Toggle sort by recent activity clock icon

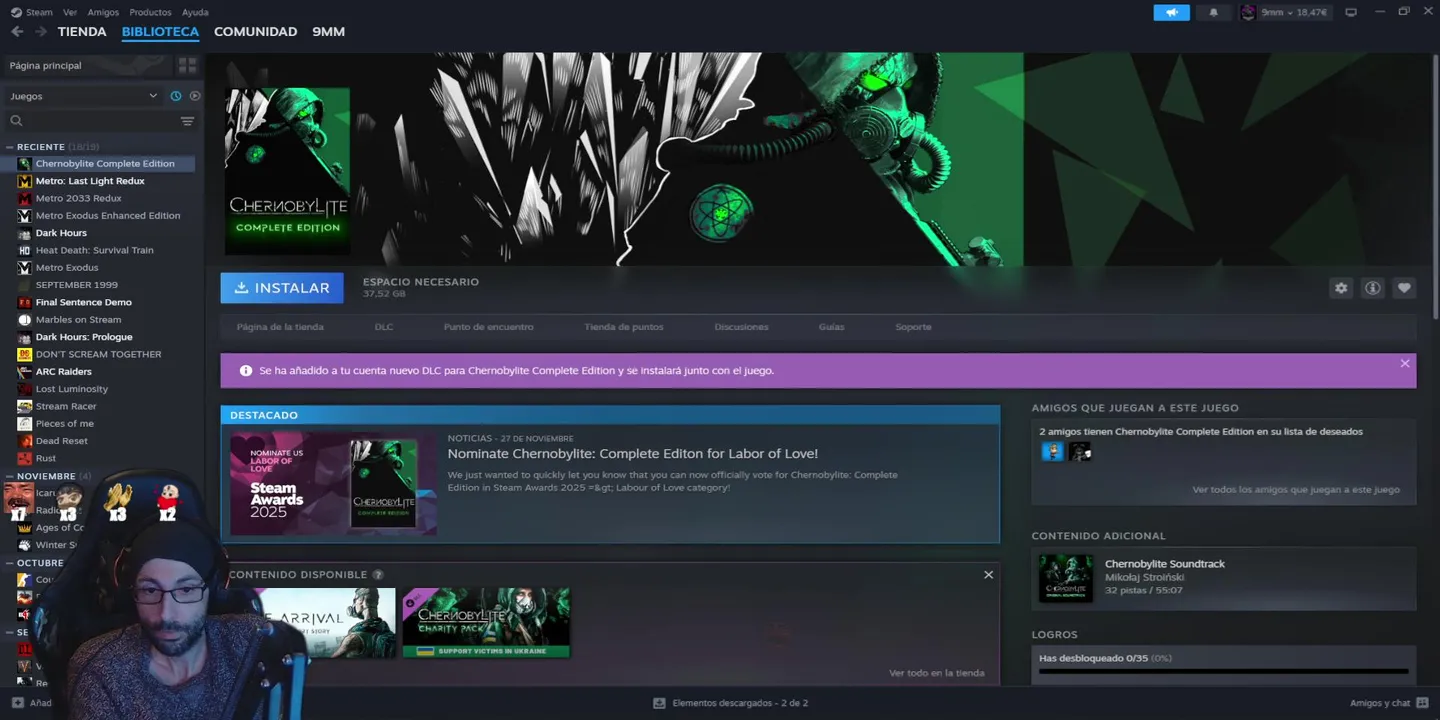pos(176,96)
